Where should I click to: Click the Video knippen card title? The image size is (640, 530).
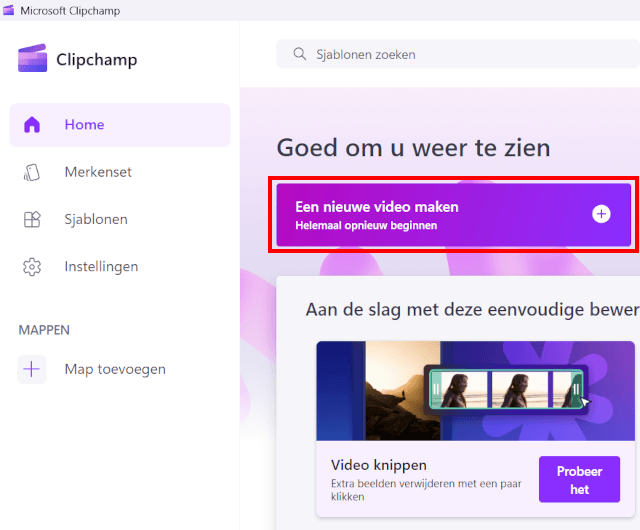[x=379, y=465]
